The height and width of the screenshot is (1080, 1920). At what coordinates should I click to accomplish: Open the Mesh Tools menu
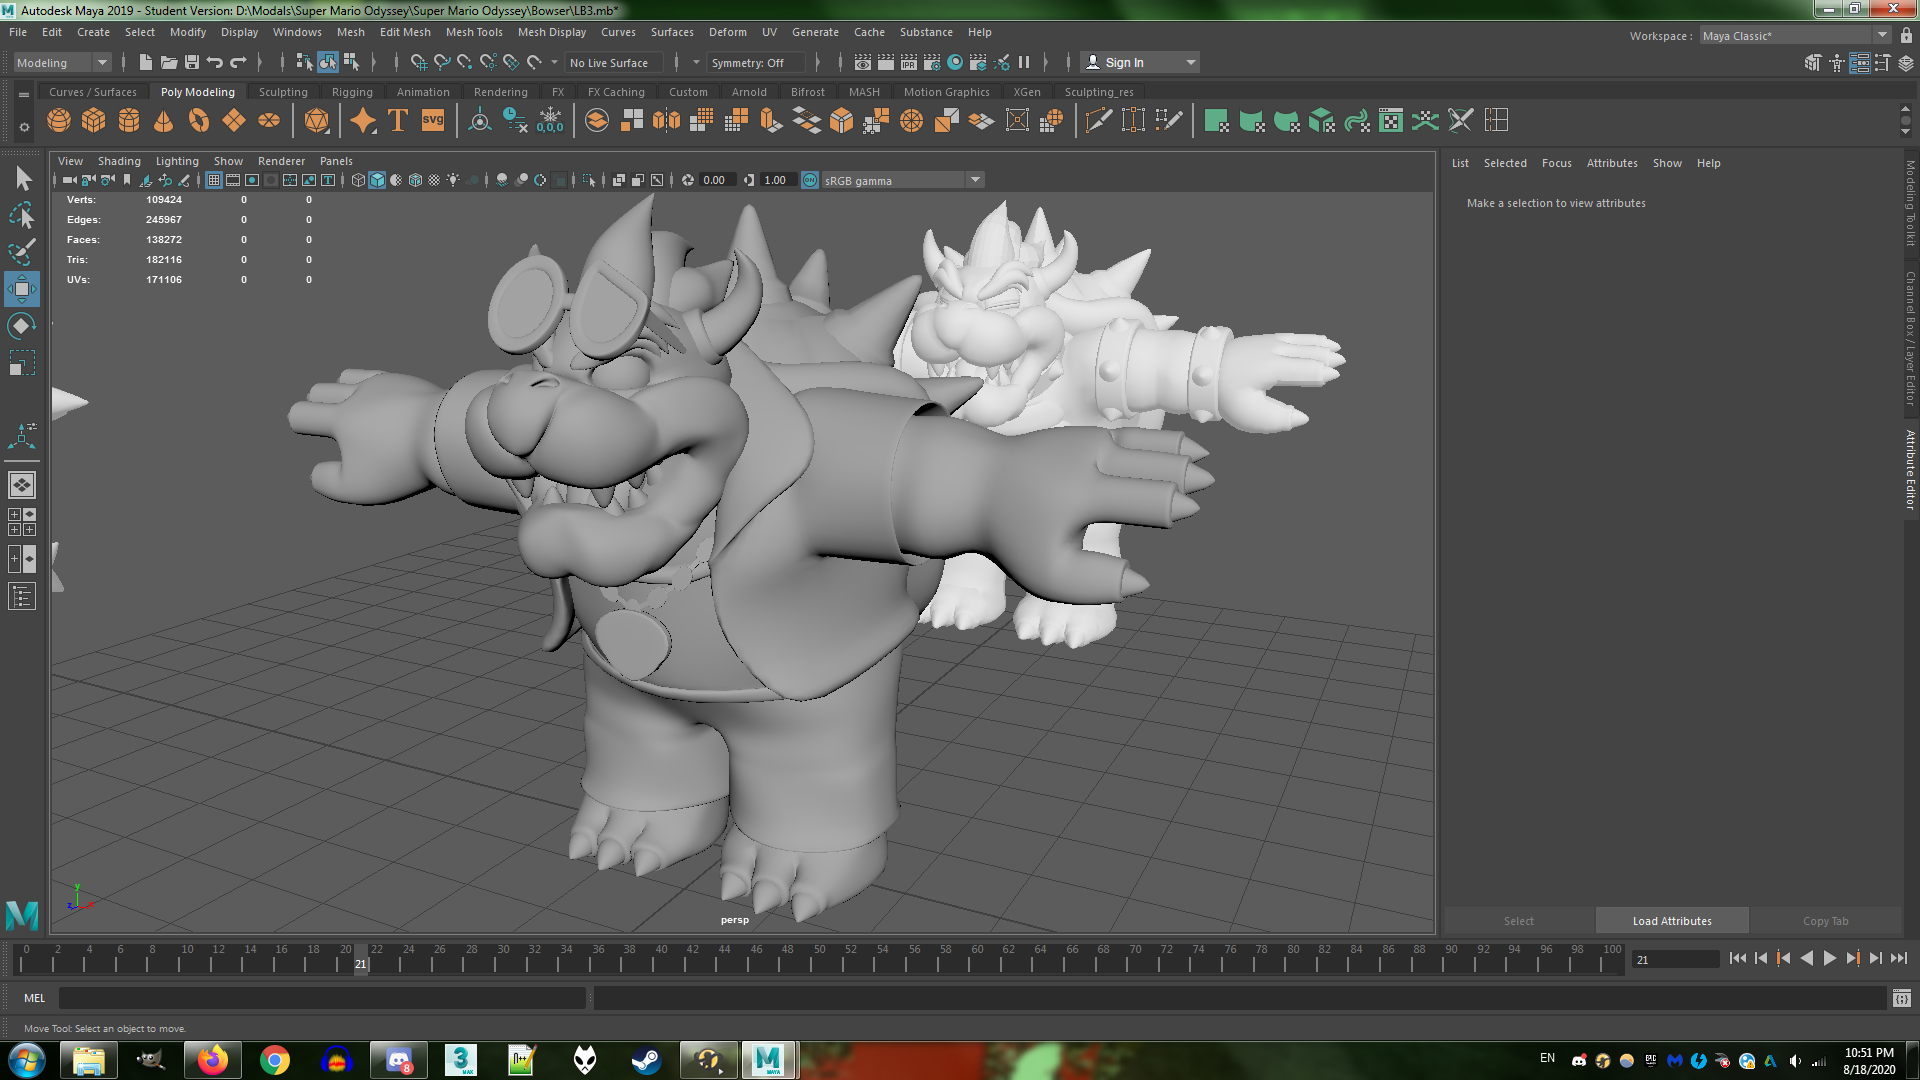[x=474, y=32]
